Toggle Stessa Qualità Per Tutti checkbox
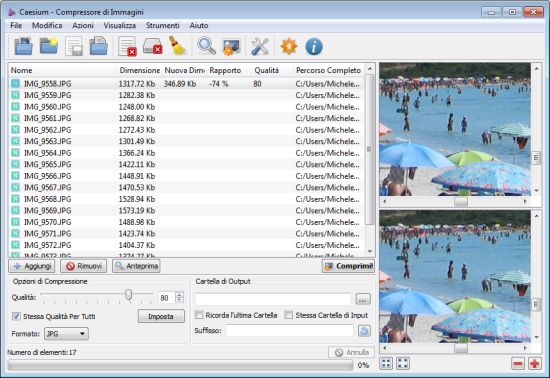 coord(16,316)
